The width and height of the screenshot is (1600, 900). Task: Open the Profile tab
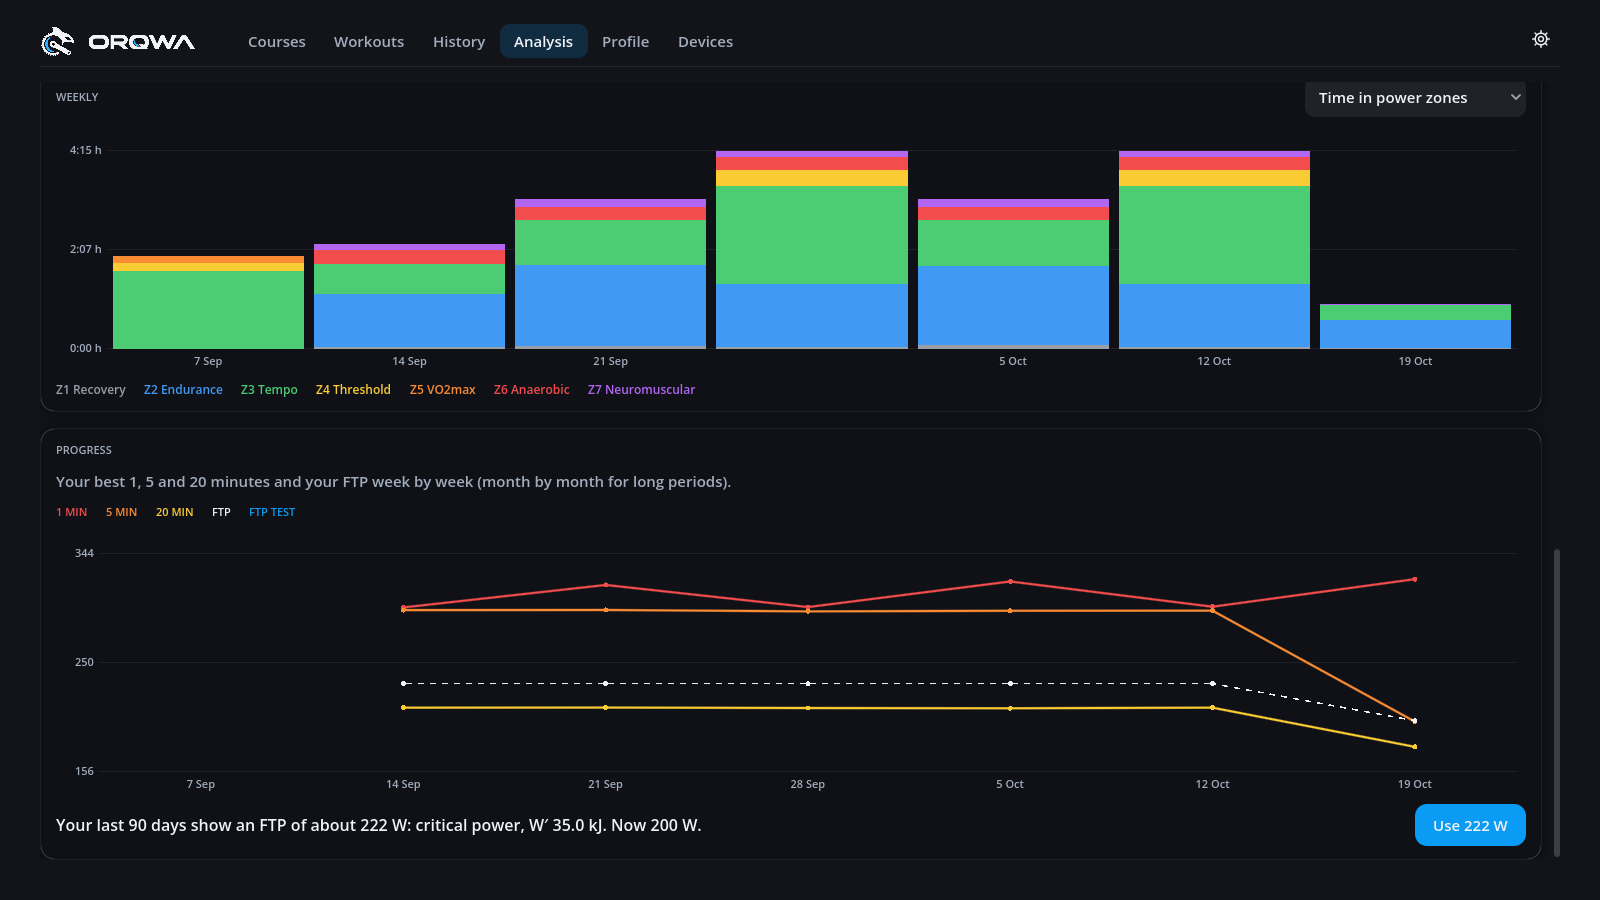[625, 42]
